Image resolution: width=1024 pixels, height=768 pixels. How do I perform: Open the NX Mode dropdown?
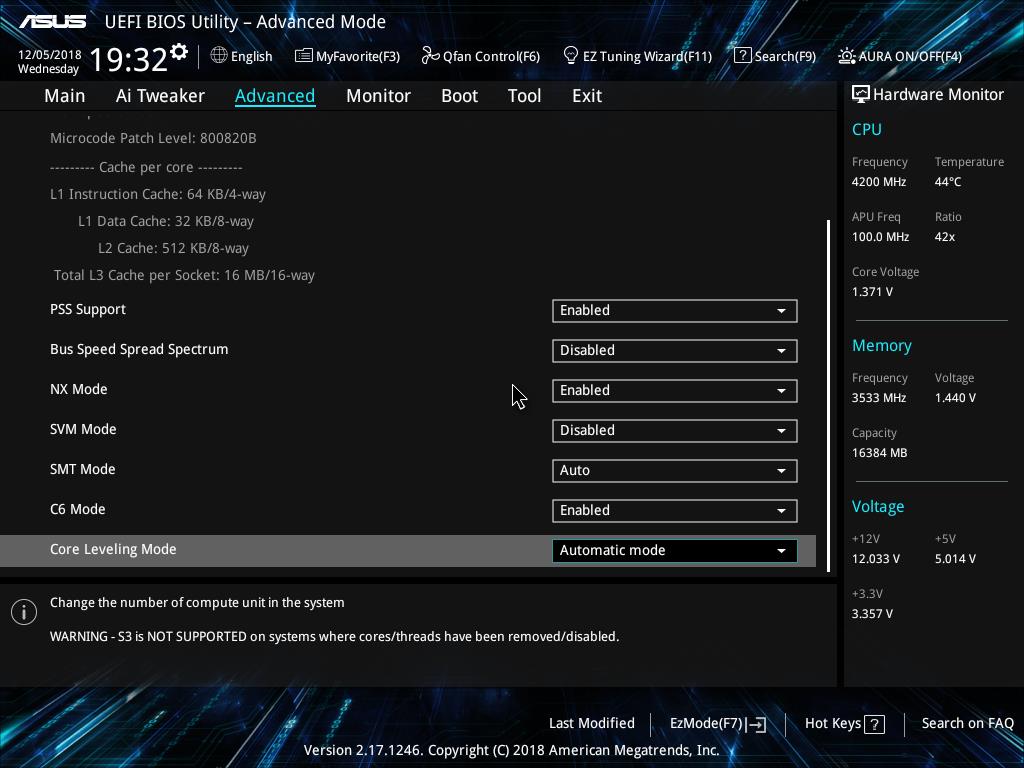point(675,391)
